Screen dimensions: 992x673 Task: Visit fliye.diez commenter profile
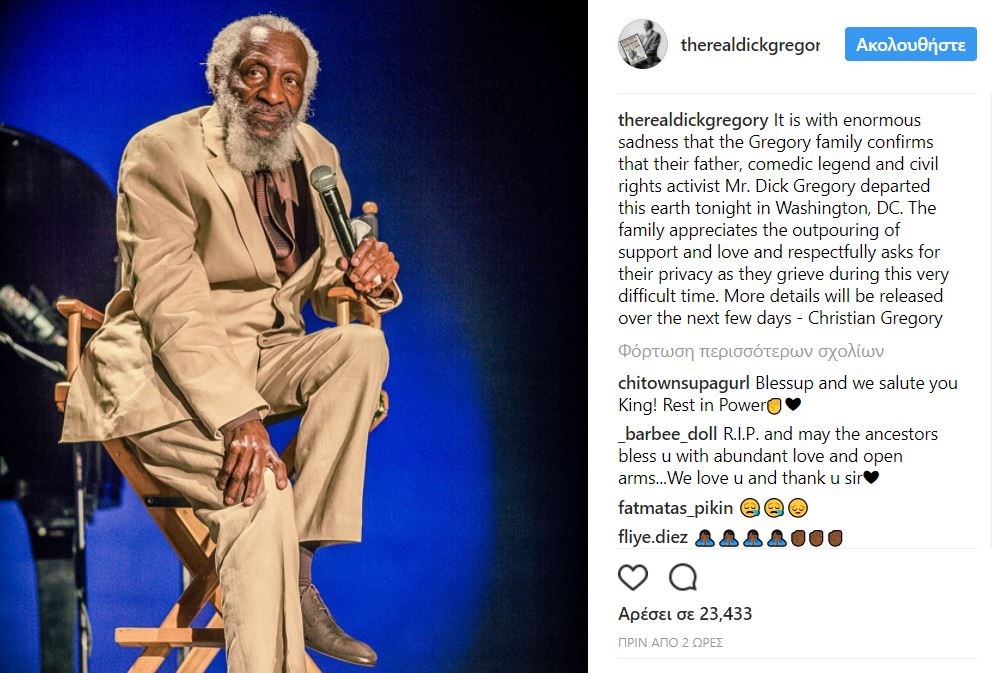tap(653, 537)
